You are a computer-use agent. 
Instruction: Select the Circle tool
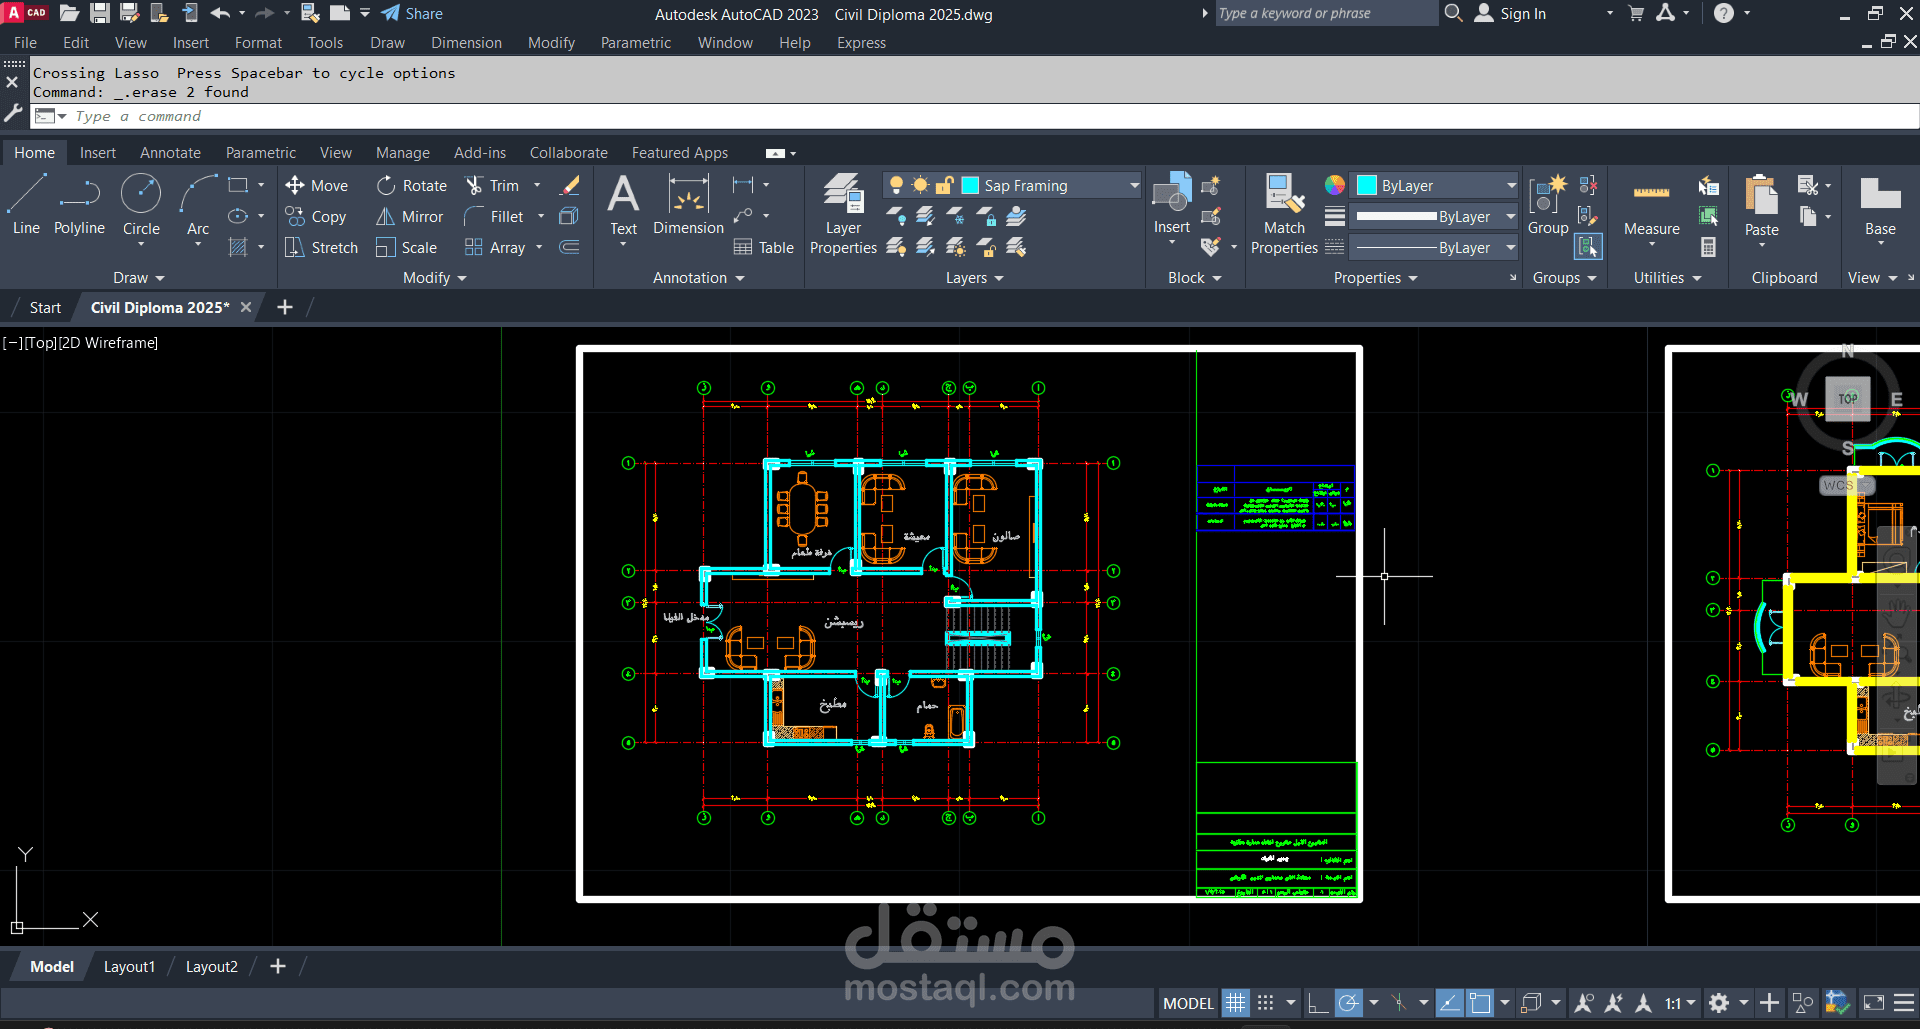click(x=141, y=203)
